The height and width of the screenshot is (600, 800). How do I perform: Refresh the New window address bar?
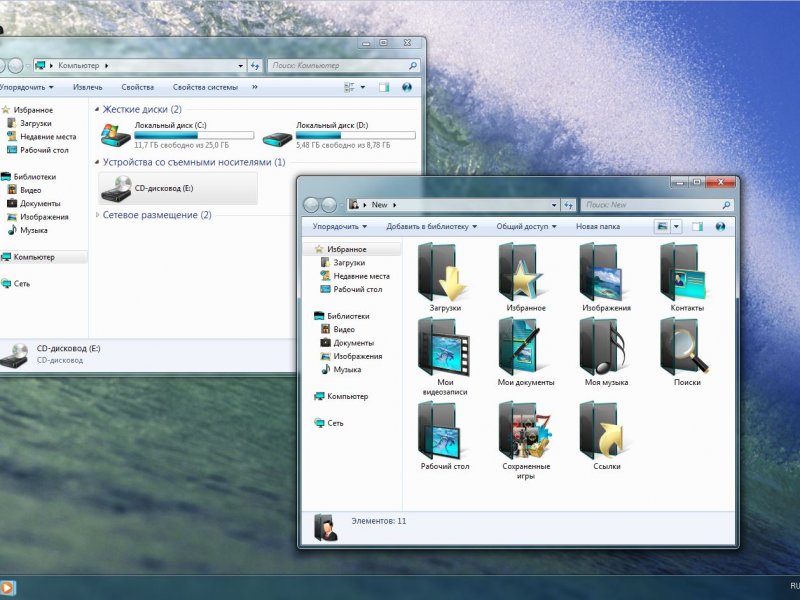point(568,205)
